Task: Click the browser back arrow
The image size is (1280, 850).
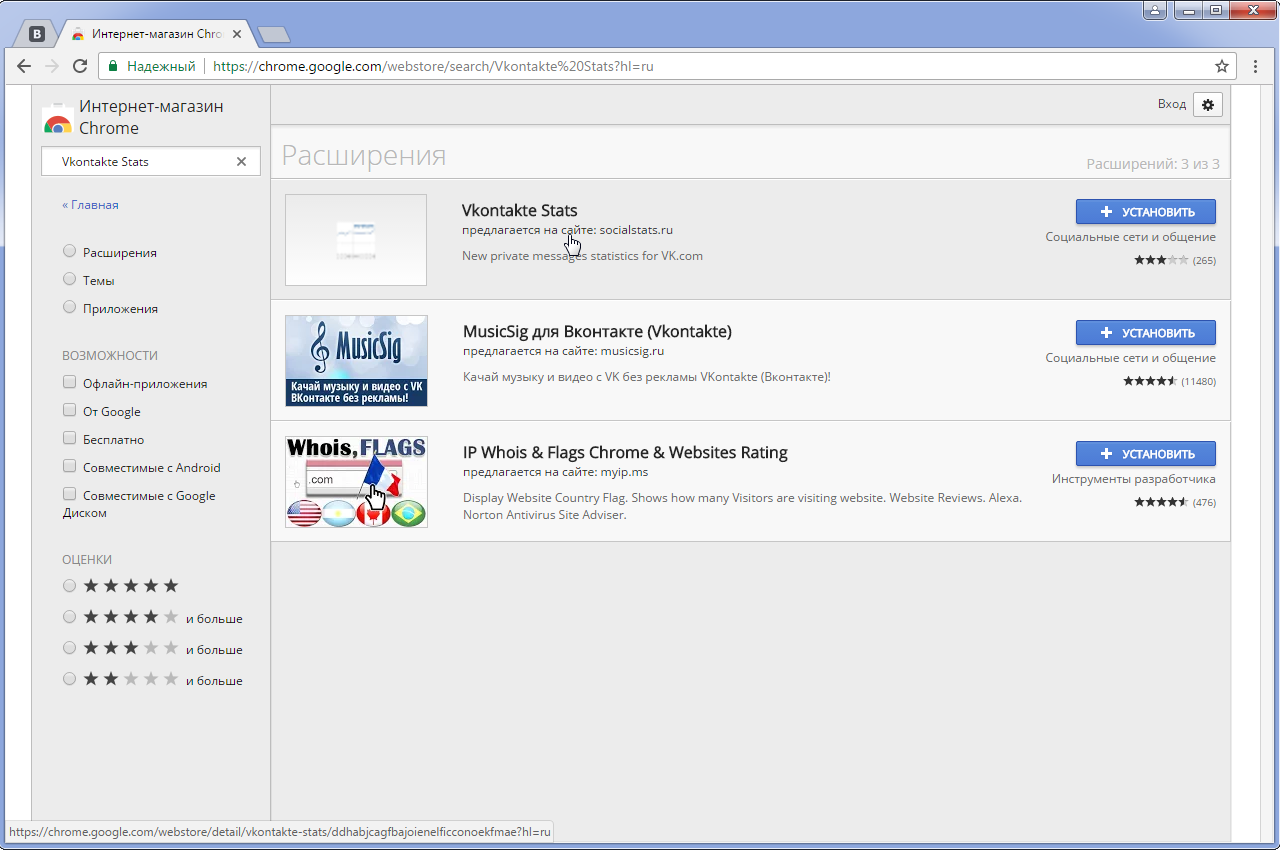Action: pyautogui.click(x=23, y=67)
